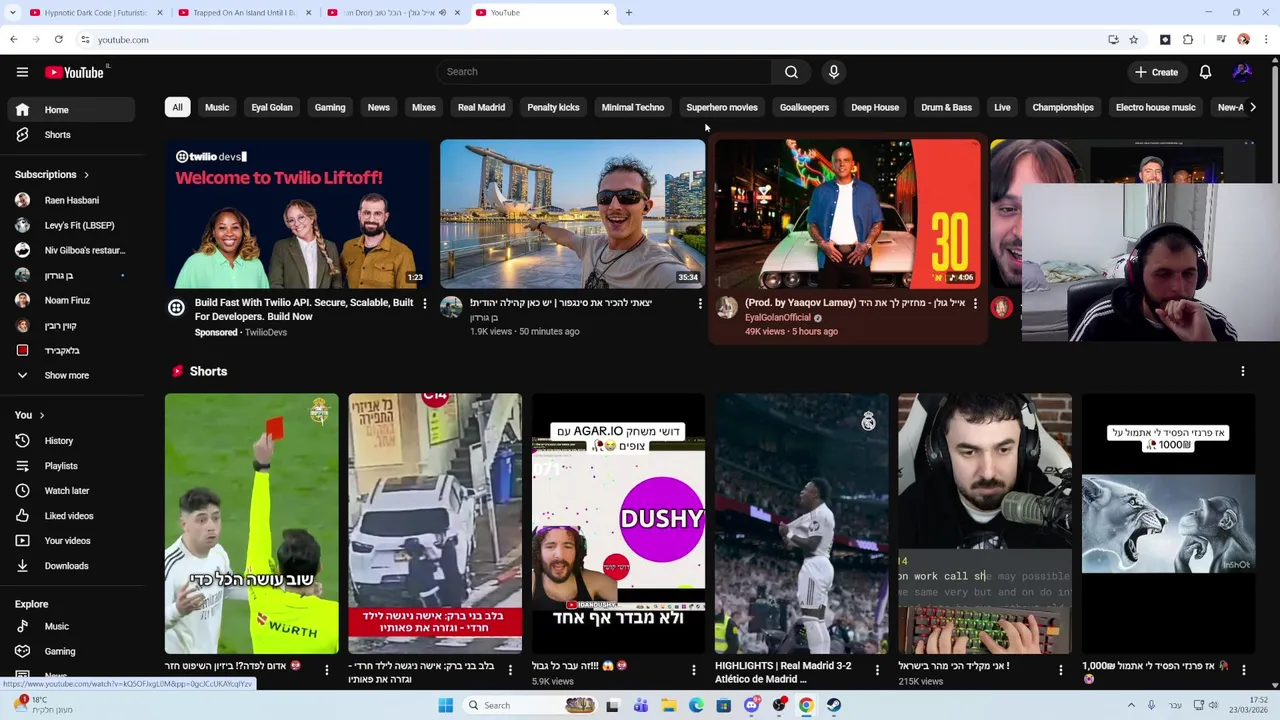Select the Deep House chip
1280x720 pixels.
point(875,107)
